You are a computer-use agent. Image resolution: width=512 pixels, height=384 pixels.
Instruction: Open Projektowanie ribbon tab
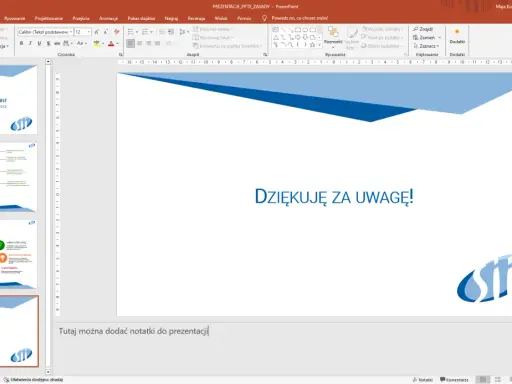(49, 18)
